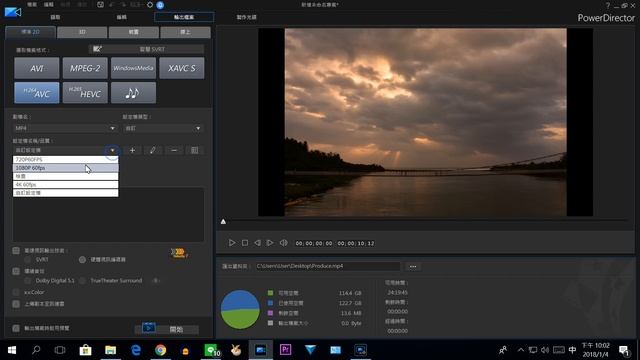Toggle the x.v.Color checkbox
This screenshot has width=640, height=360.
16,292
